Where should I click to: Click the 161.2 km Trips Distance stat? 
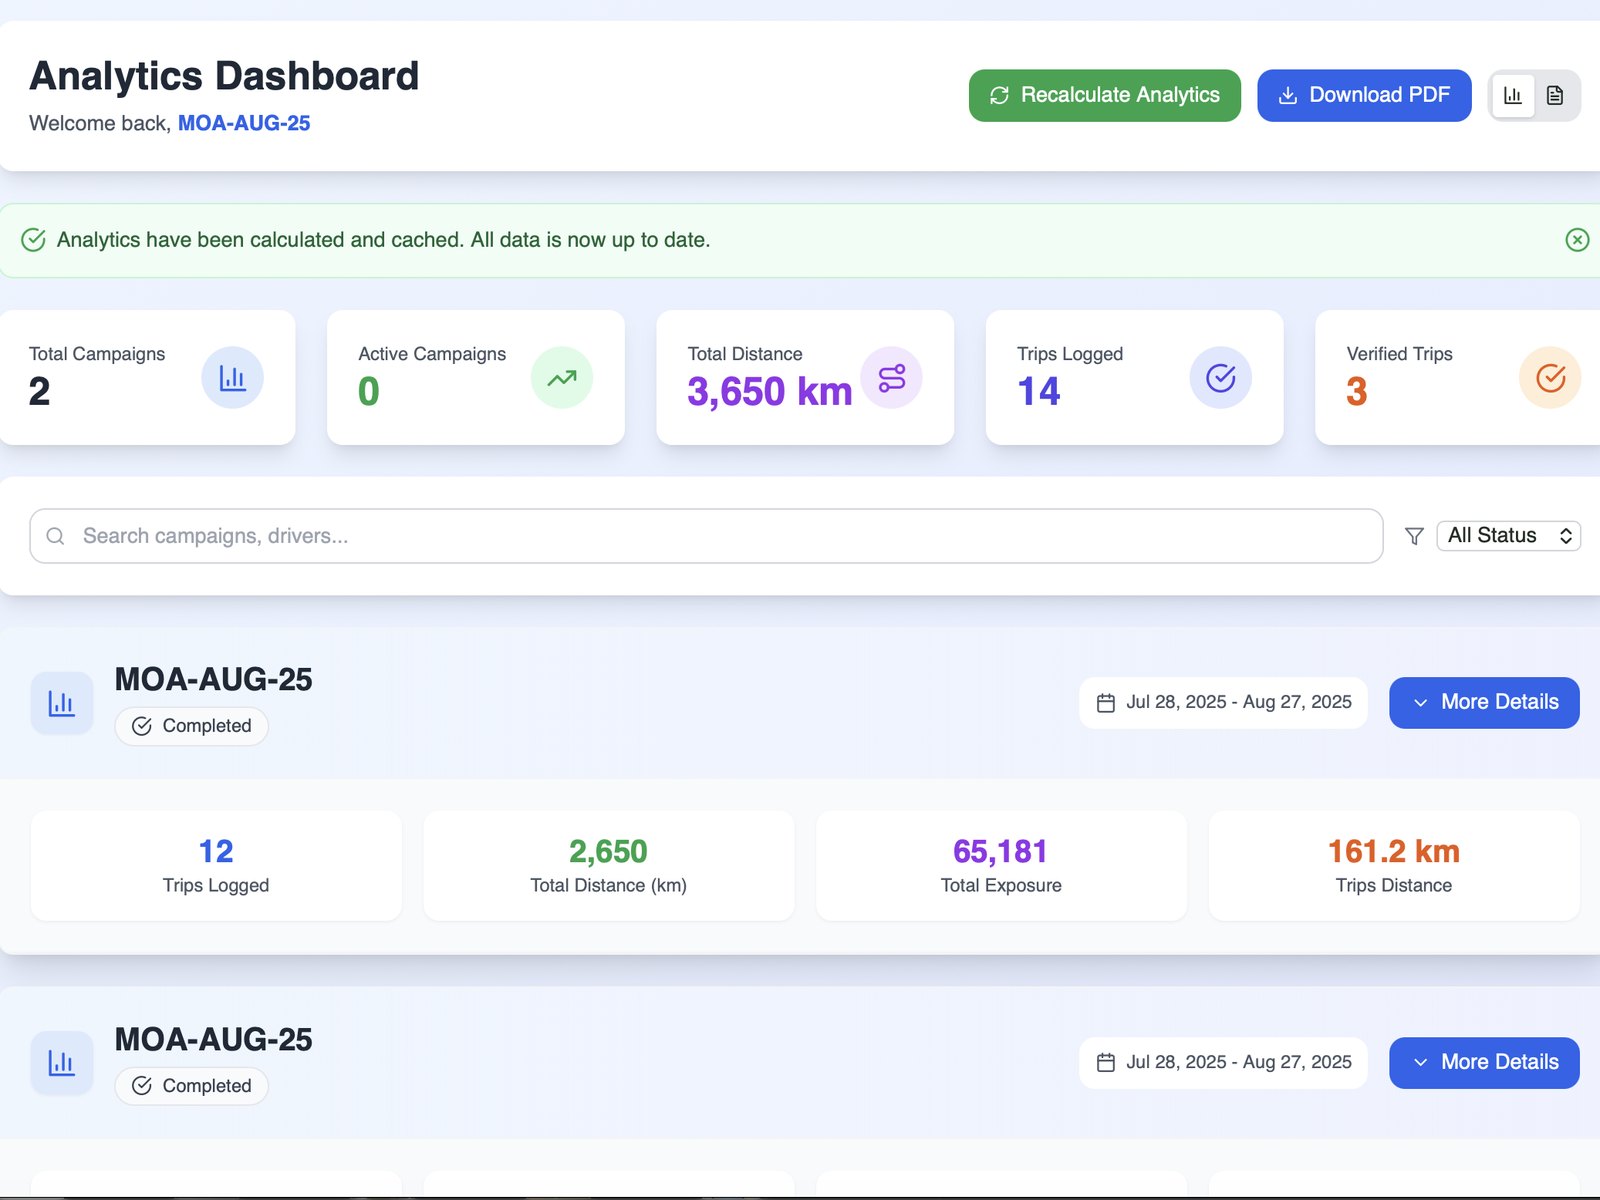click(x=1394, y=866)
